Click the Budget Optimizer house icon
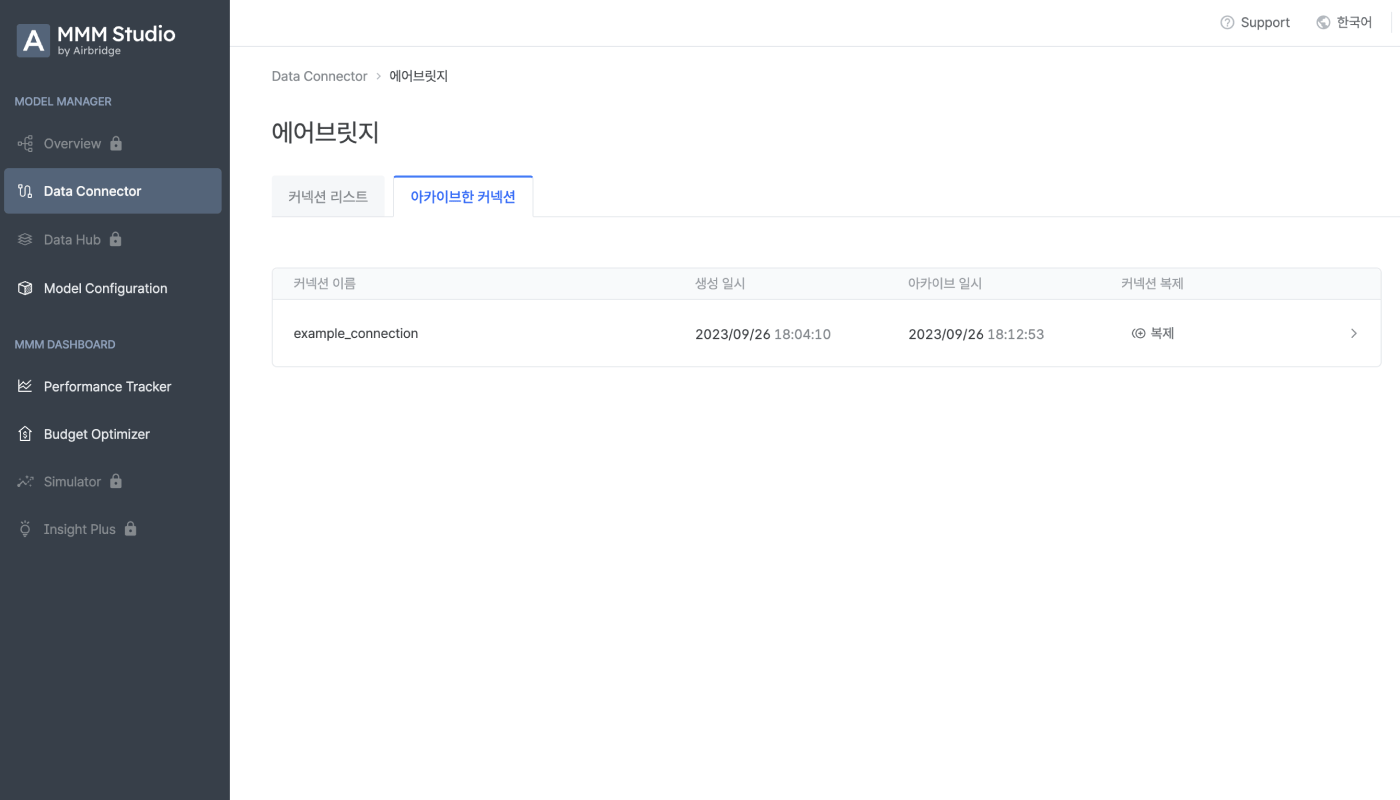Screen dimensions: 1400x800 [x=25, y=434]
